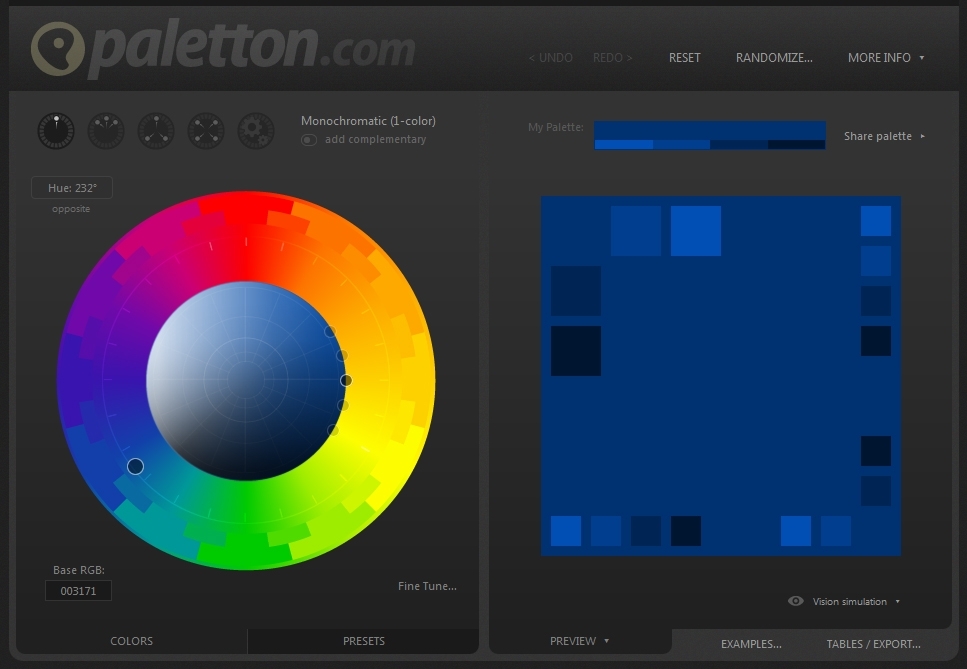
Task: Select the Free style gear icon
Action: 256,130
